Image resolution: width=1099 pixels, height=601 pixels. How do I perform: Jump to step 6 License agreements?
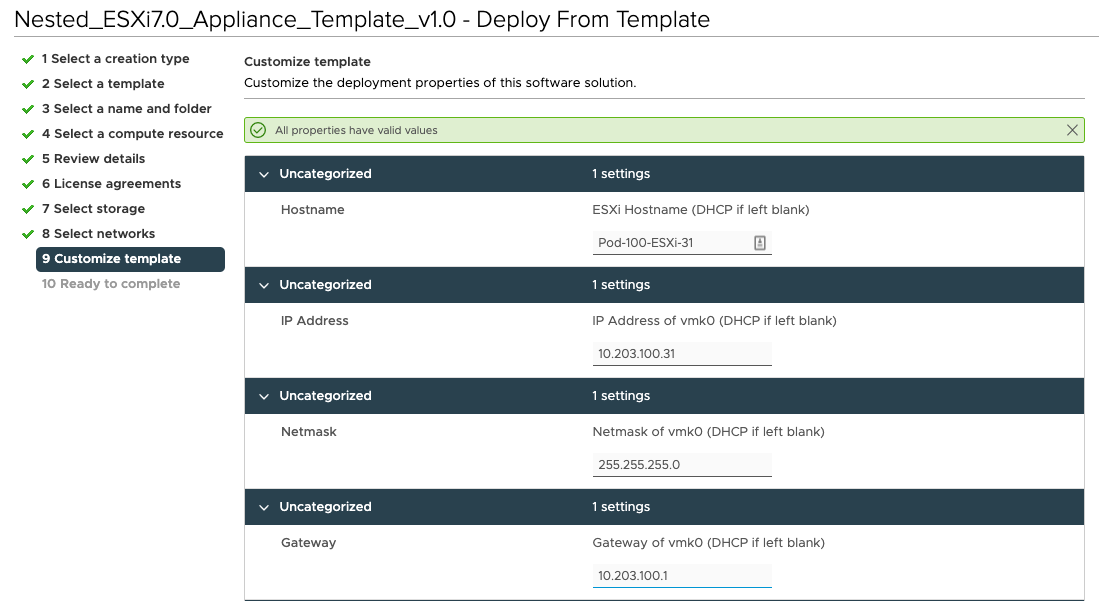click(x=111, y=184)
